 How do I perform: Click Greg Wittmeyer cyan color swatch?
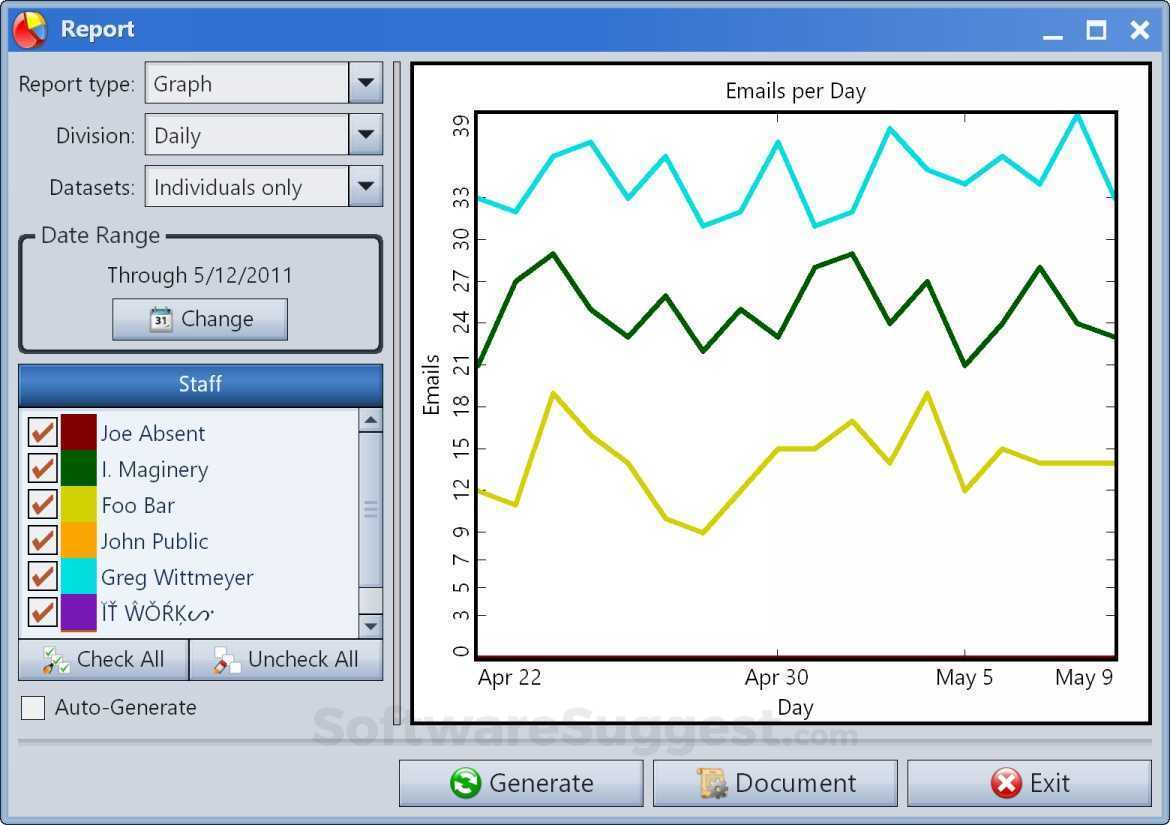(x=78, y=576)
